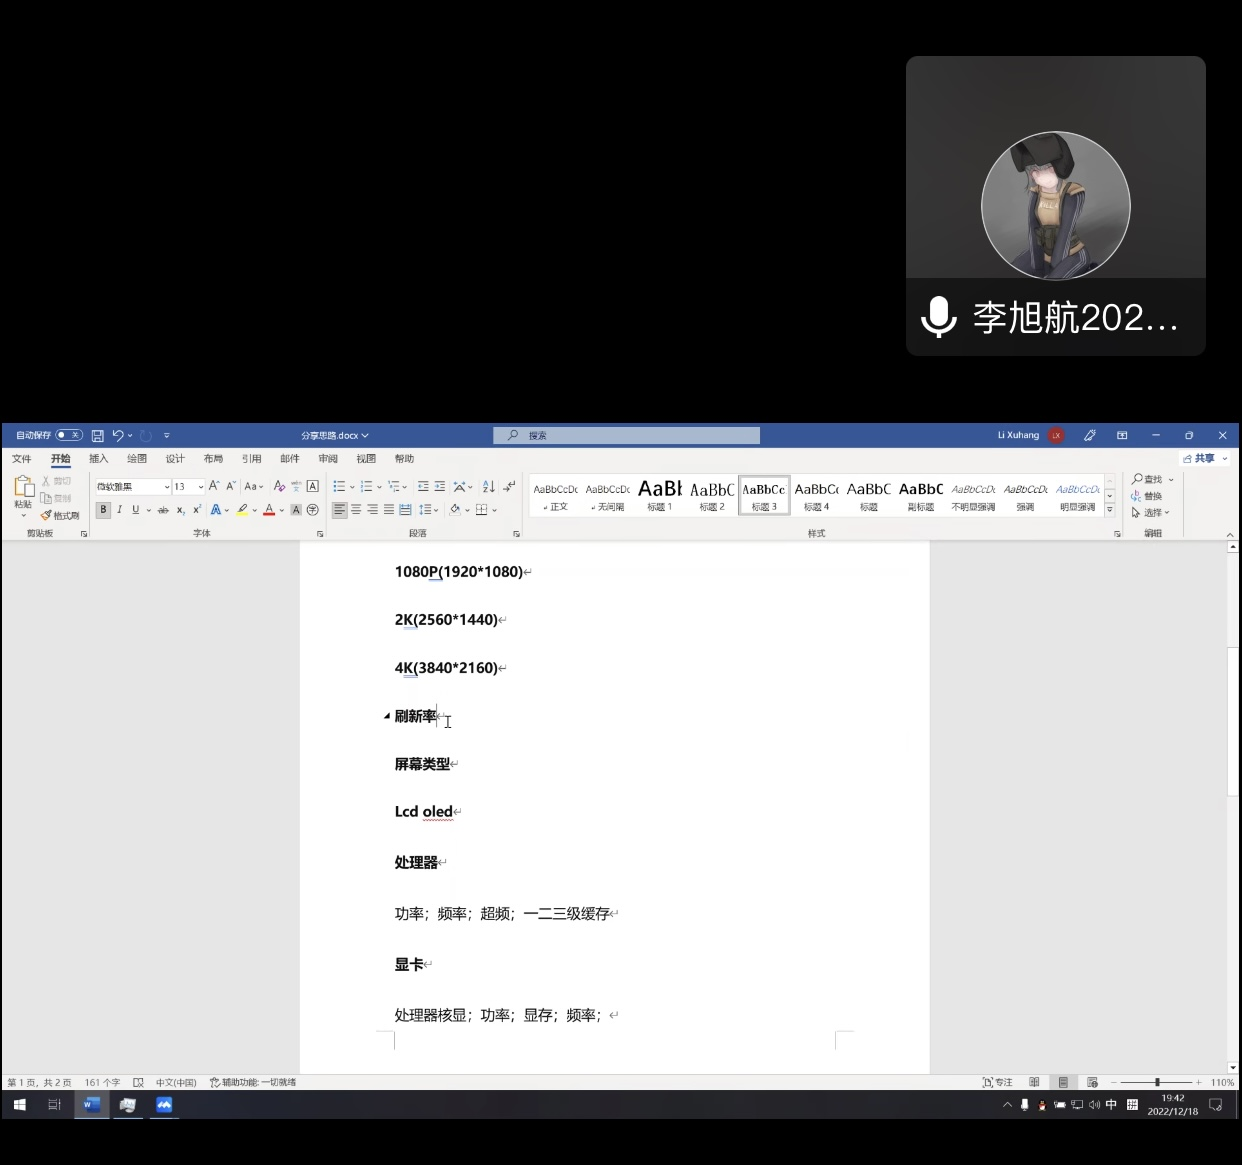Switch to the 审阅 ribbon tab
Image resolution: width=1242 pixels, height=1165 pixels.
(328, 459)
